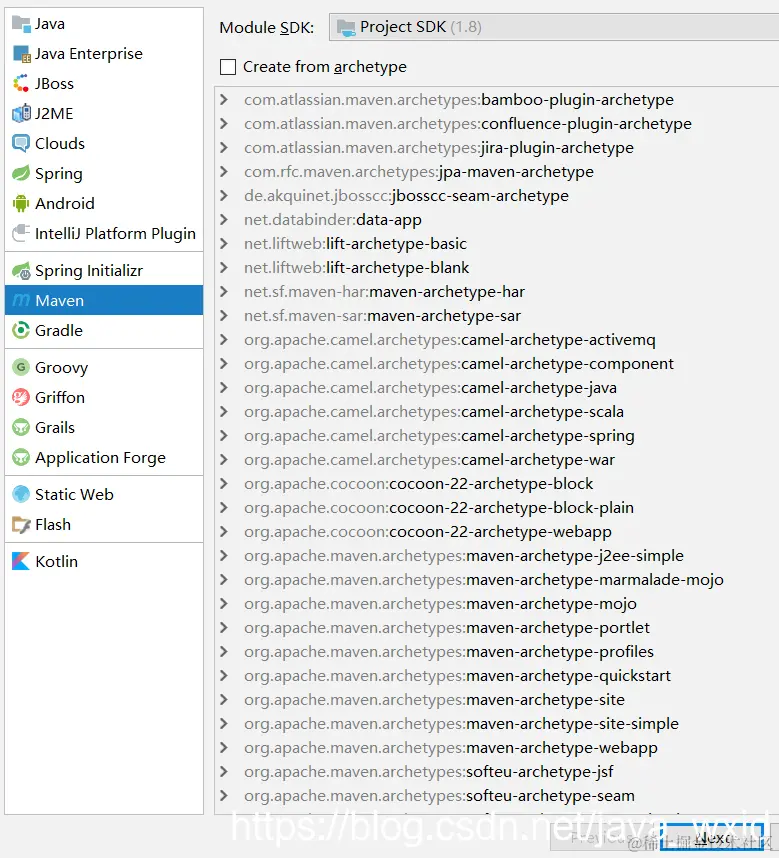Click the Java project type icon
779x858 pixels.
[21, 24]
